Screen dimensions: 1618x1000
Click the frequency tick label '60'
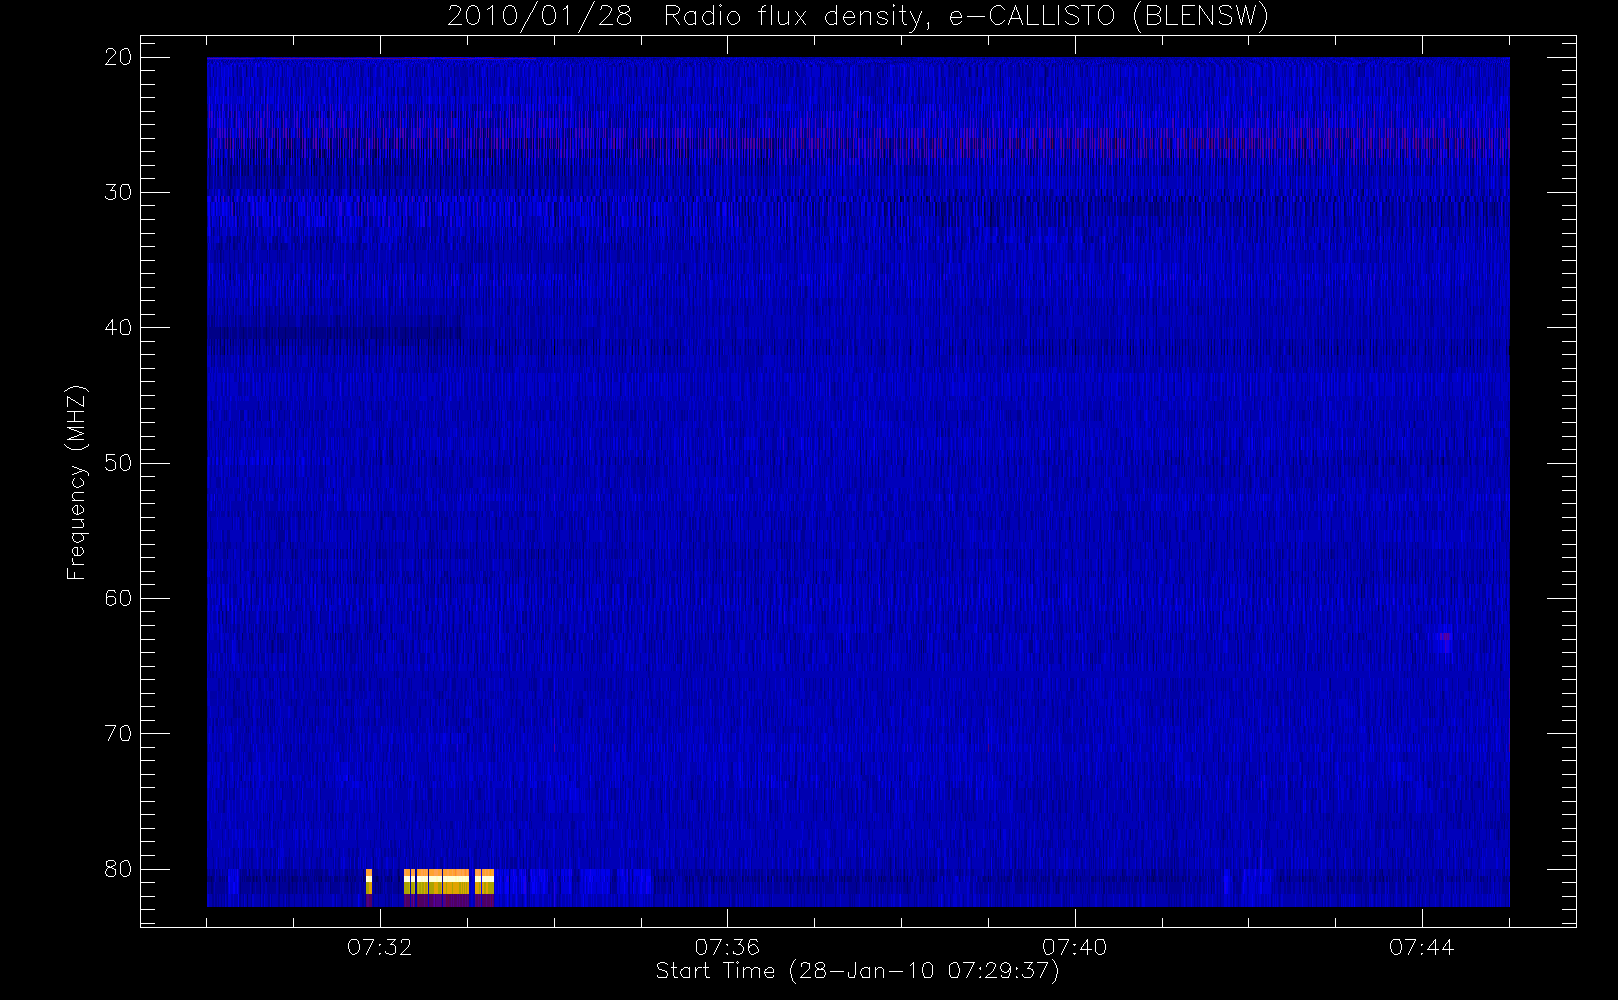point(119,598)
